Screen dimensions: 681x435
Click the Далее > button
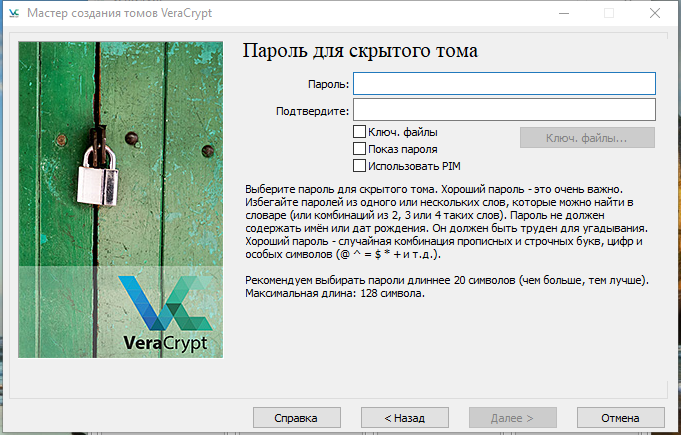point(512,418)
